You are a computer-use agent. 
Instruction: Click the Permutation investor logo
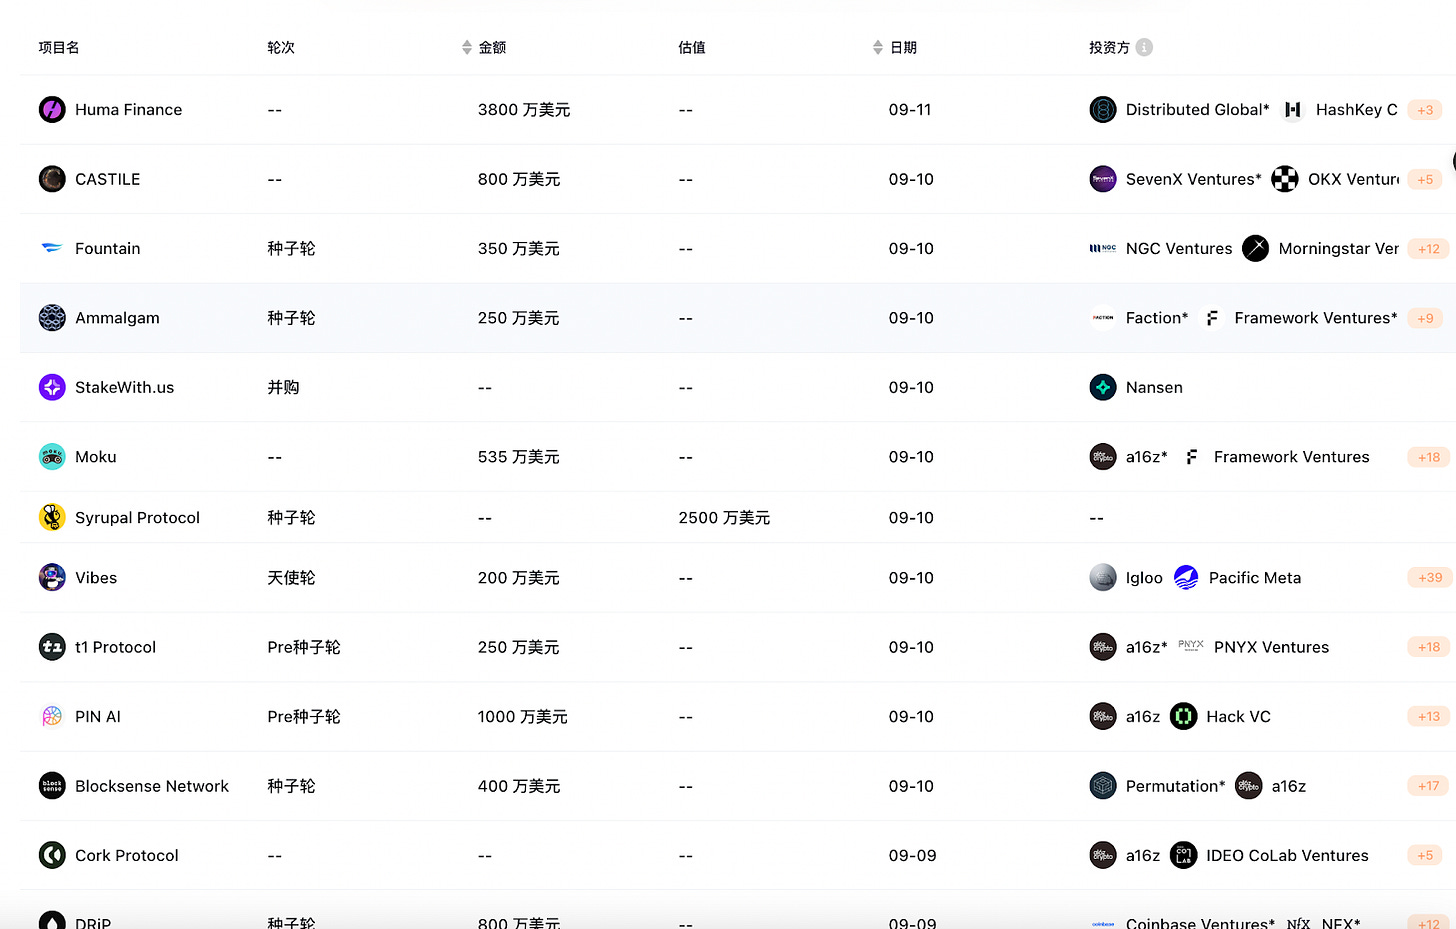1103,786
